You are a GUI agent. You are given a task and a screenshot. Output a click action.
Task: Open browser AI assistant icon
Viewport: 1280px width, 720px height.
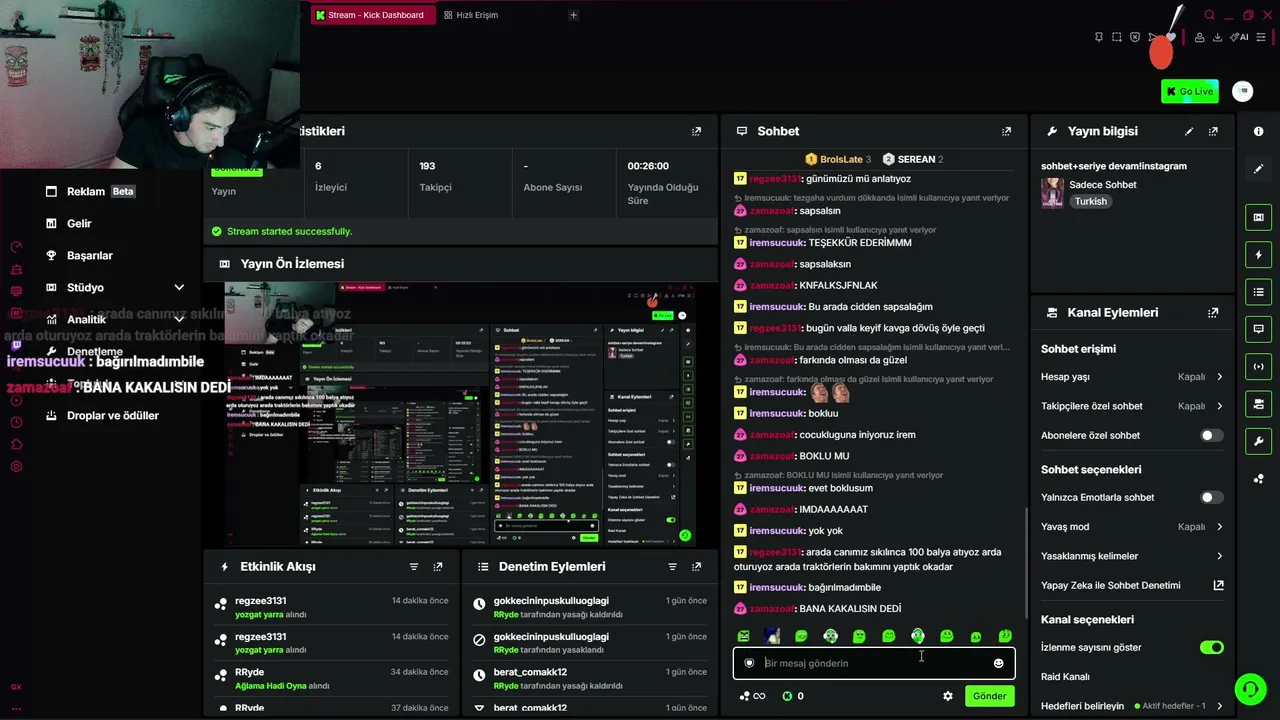[x=1241, y=37]
